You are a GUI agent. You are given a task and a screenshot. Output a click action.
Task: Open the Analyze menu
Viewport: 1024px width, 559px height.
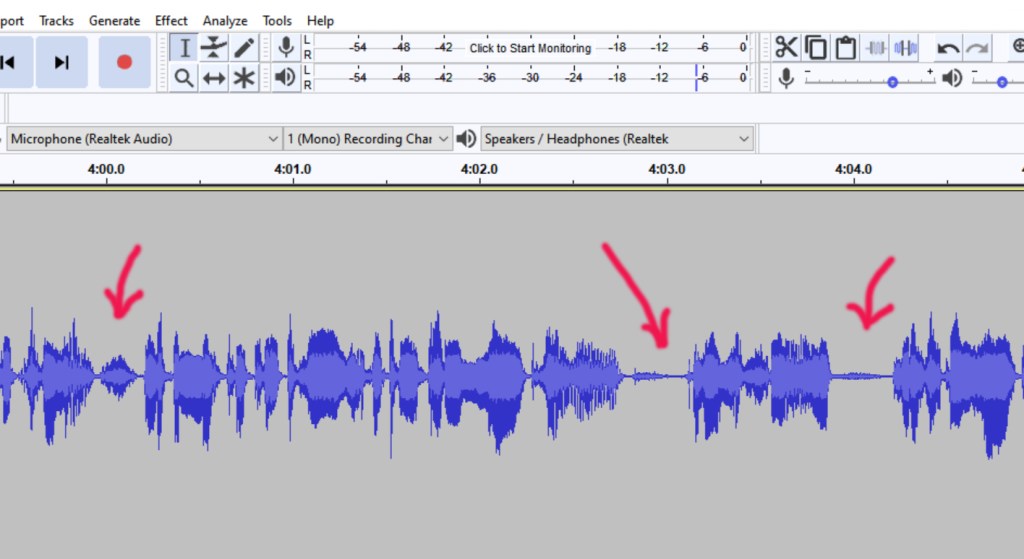tap(225, 20)
